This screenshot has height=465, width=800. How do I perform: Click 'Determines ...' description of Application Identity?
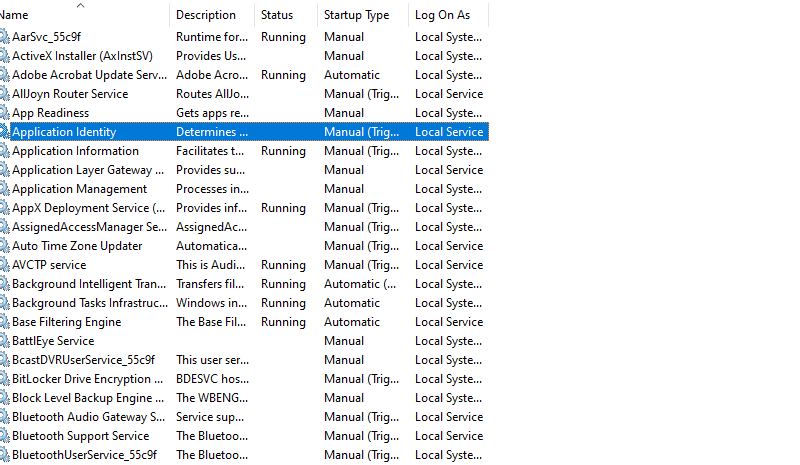[x=212, y=132]
